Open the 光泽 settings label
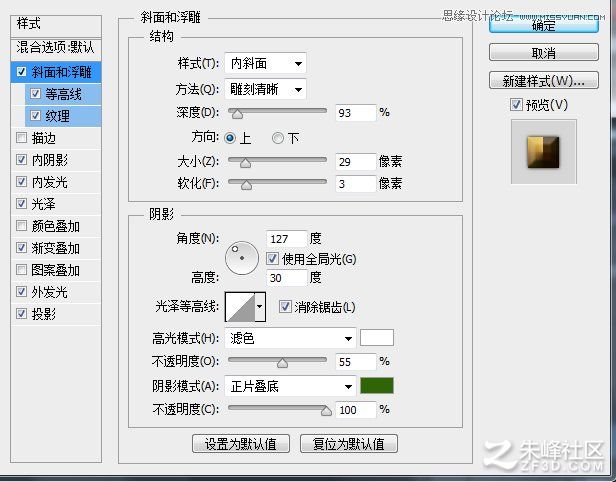The height and width of the screenshot is (482, 616). click(x=44, y=204)
